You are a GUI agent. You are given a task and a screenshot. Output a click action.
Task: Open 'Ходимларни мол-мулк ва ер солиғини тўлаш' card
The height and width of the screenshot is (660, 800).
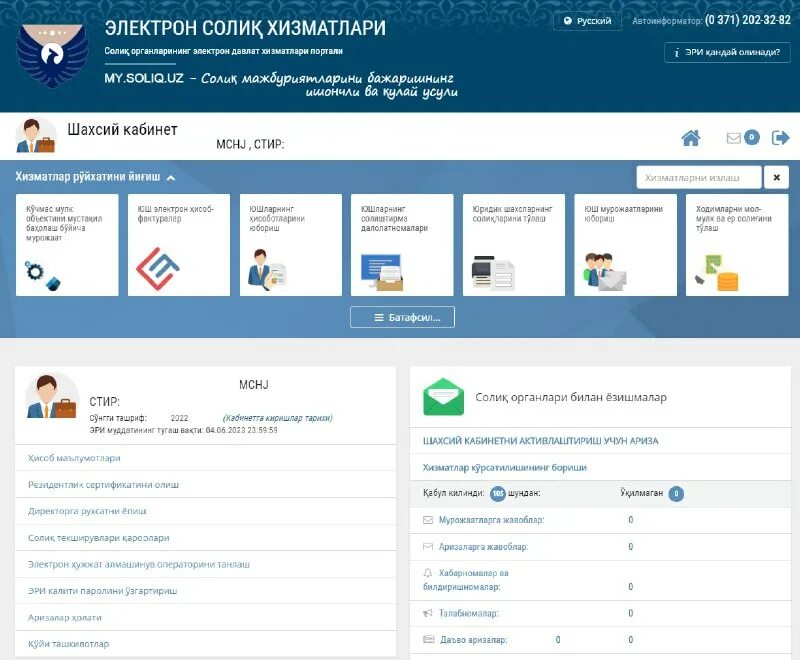point(737,245)
